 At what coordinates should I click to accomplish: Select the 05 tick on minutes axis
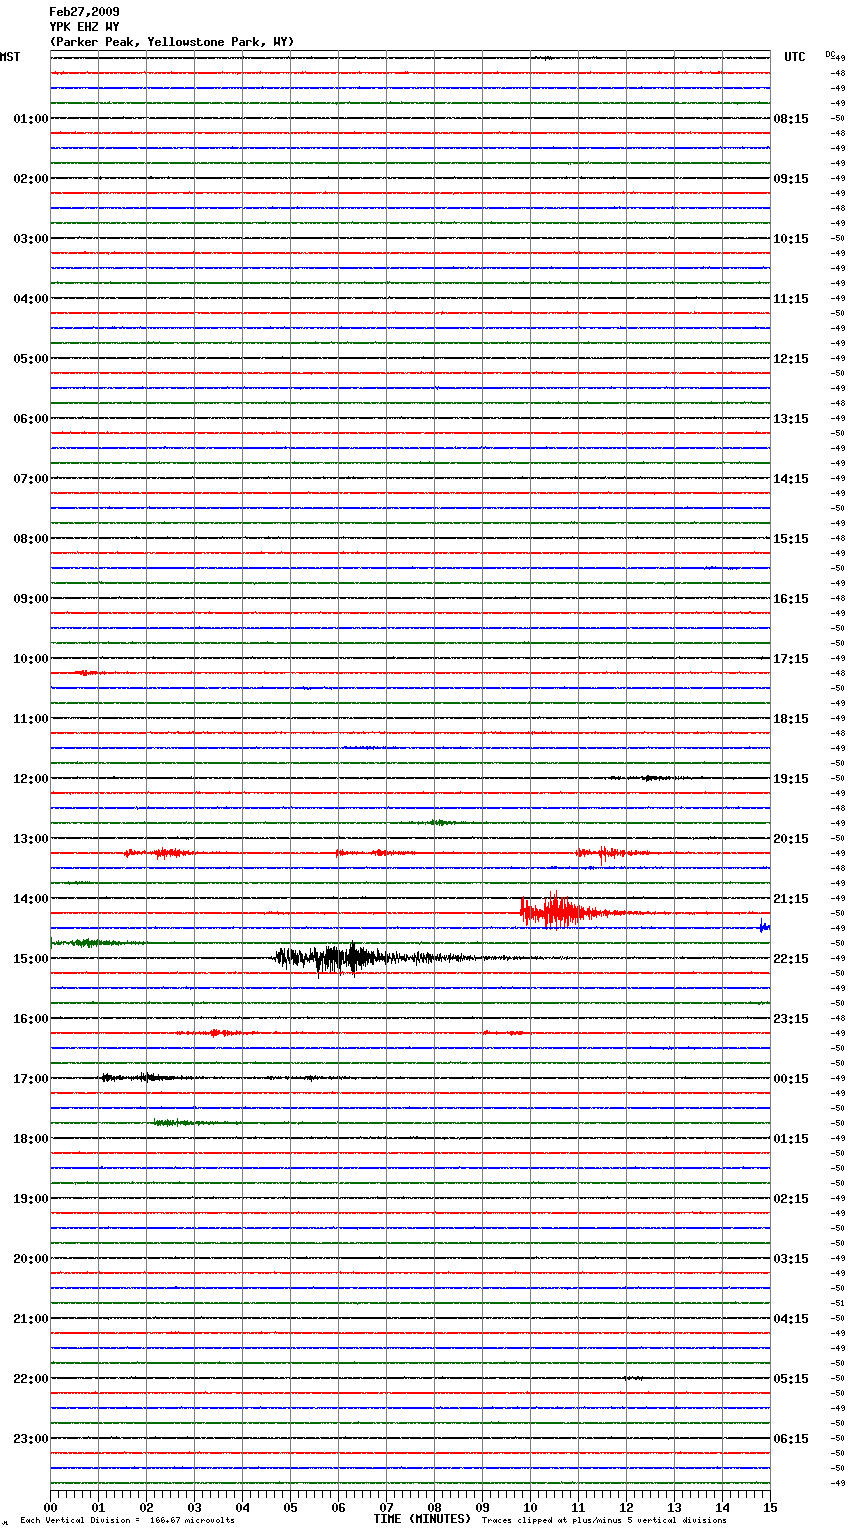[290, 1507]
